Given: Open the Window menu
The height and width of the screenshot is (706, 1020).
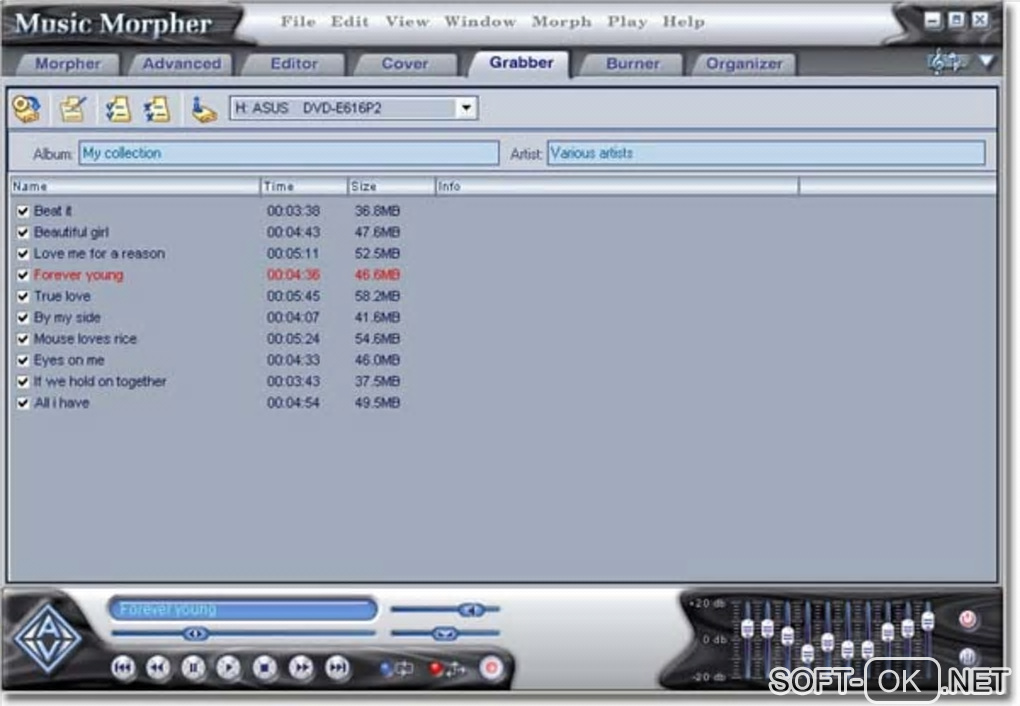Looking at the screenshot, I should pos(480,21).
